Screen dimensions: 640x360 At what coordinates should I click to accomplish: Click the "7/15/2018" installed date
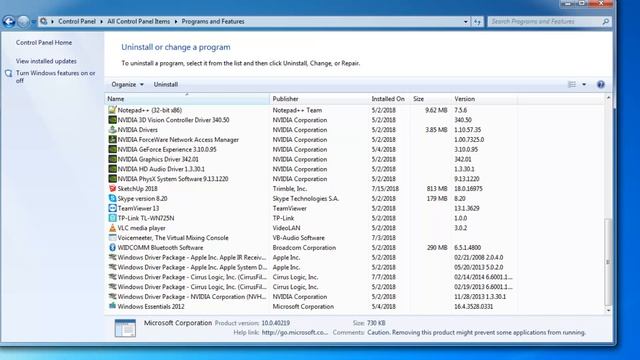click(385, 189)
